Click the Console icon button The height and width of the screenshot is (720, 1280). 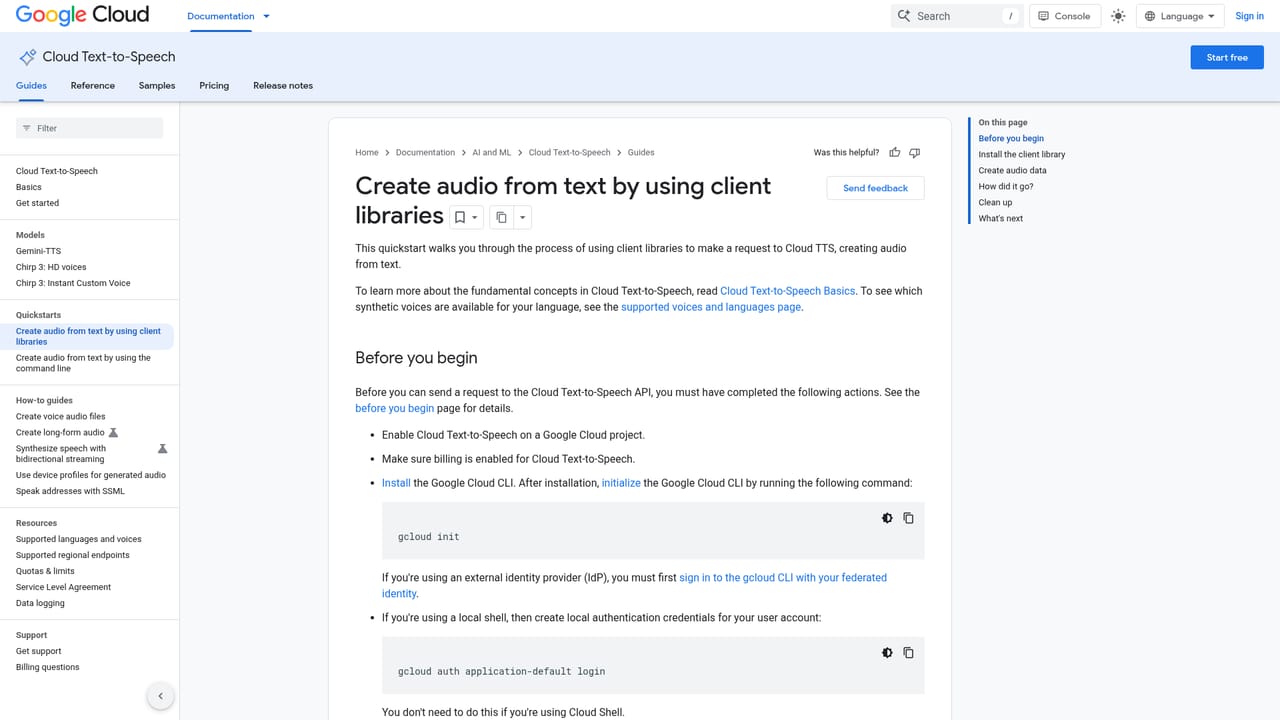pos(1064,16)
